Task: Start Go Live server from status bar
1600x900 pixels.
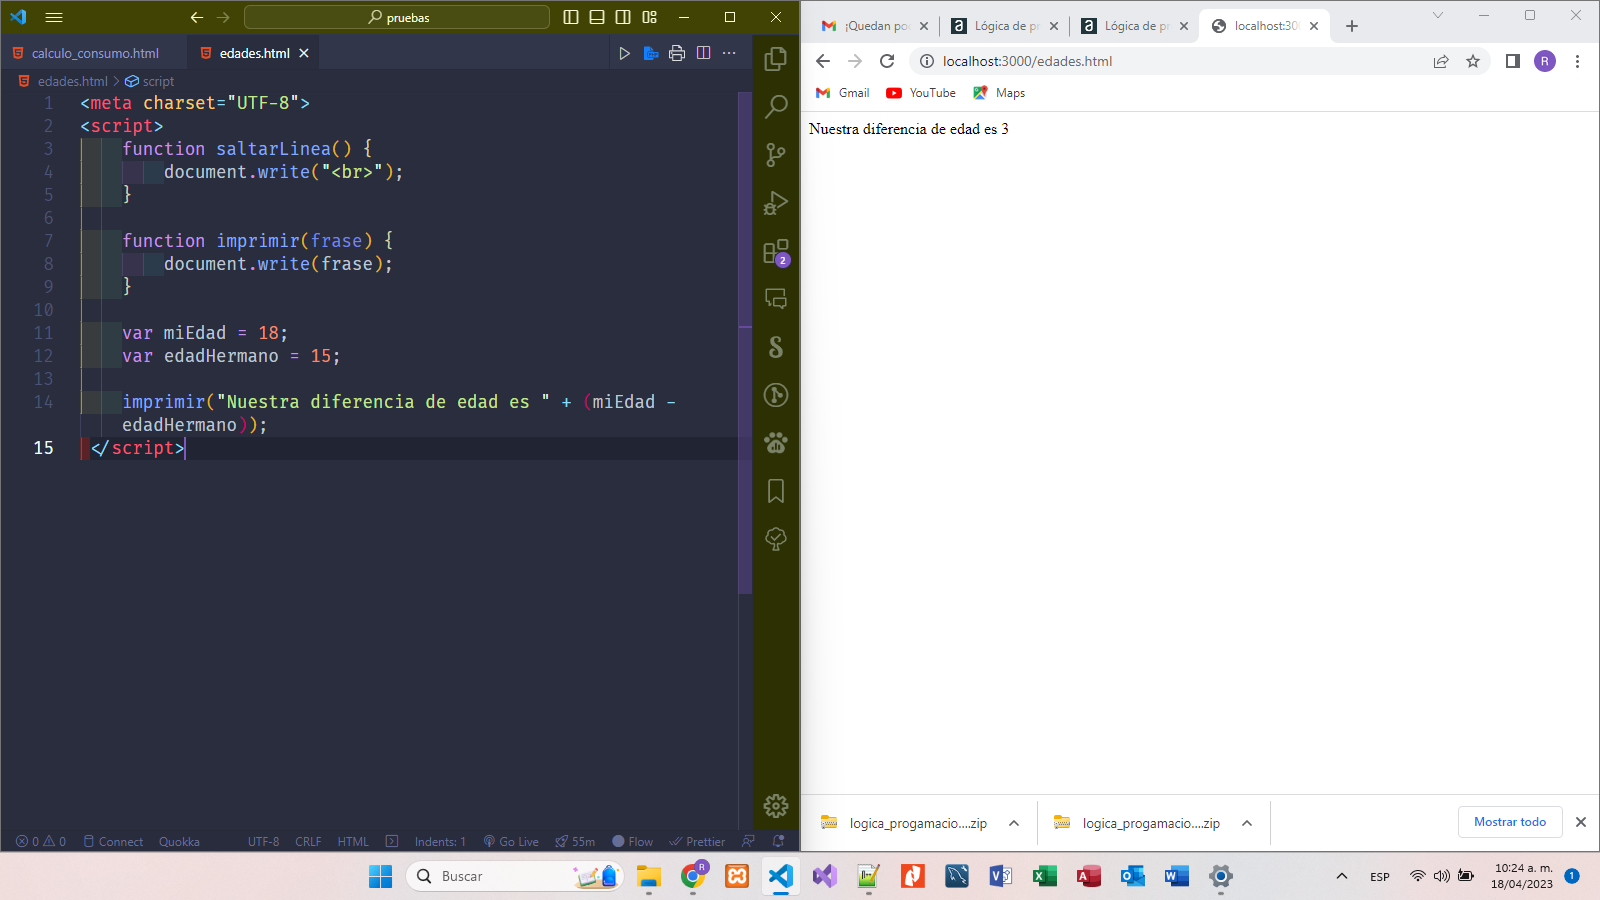Action: pyautogui.click(x=511, y=841)
